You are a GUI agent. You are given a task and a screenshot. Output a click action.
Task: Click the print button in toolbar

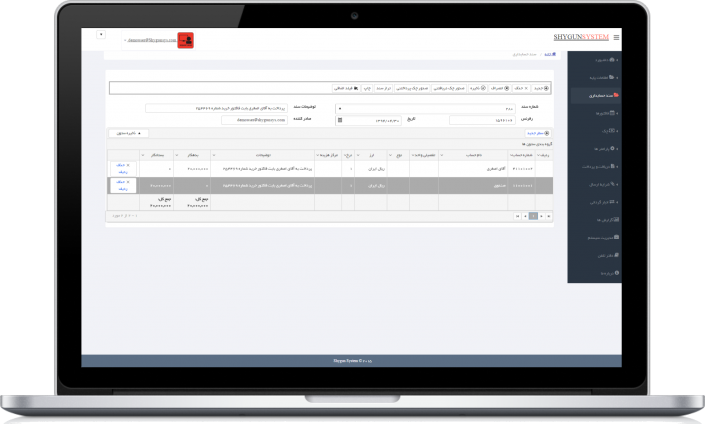coord(367,88)
